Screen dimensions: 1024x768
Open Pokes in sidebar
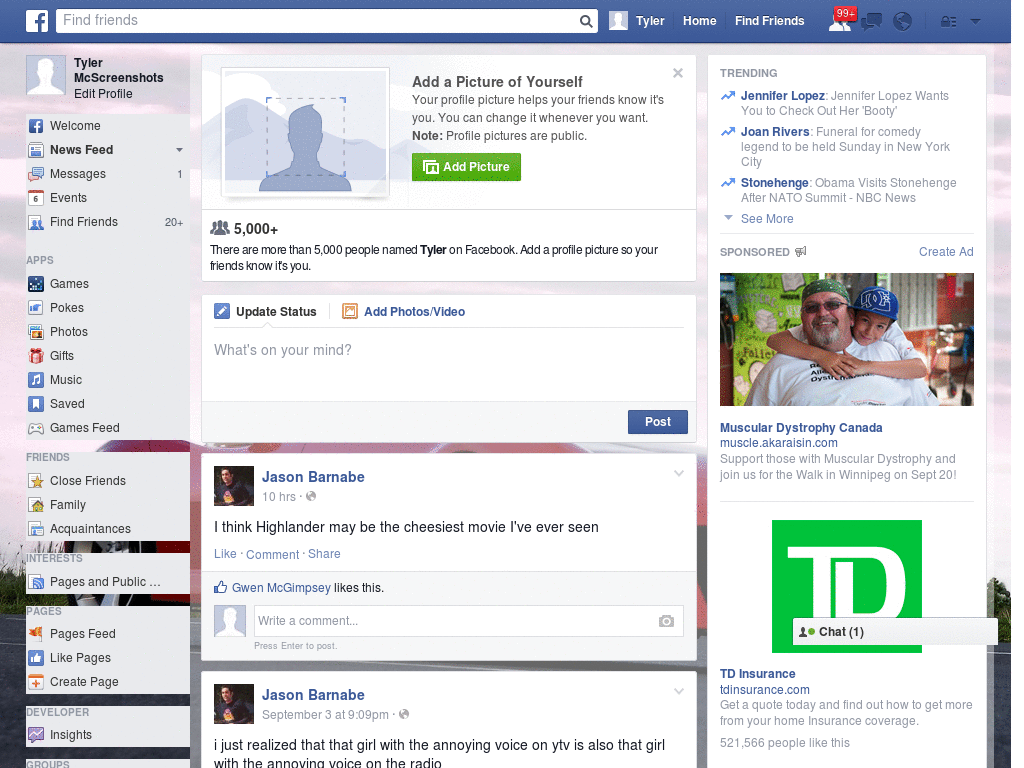coord(108,308)
